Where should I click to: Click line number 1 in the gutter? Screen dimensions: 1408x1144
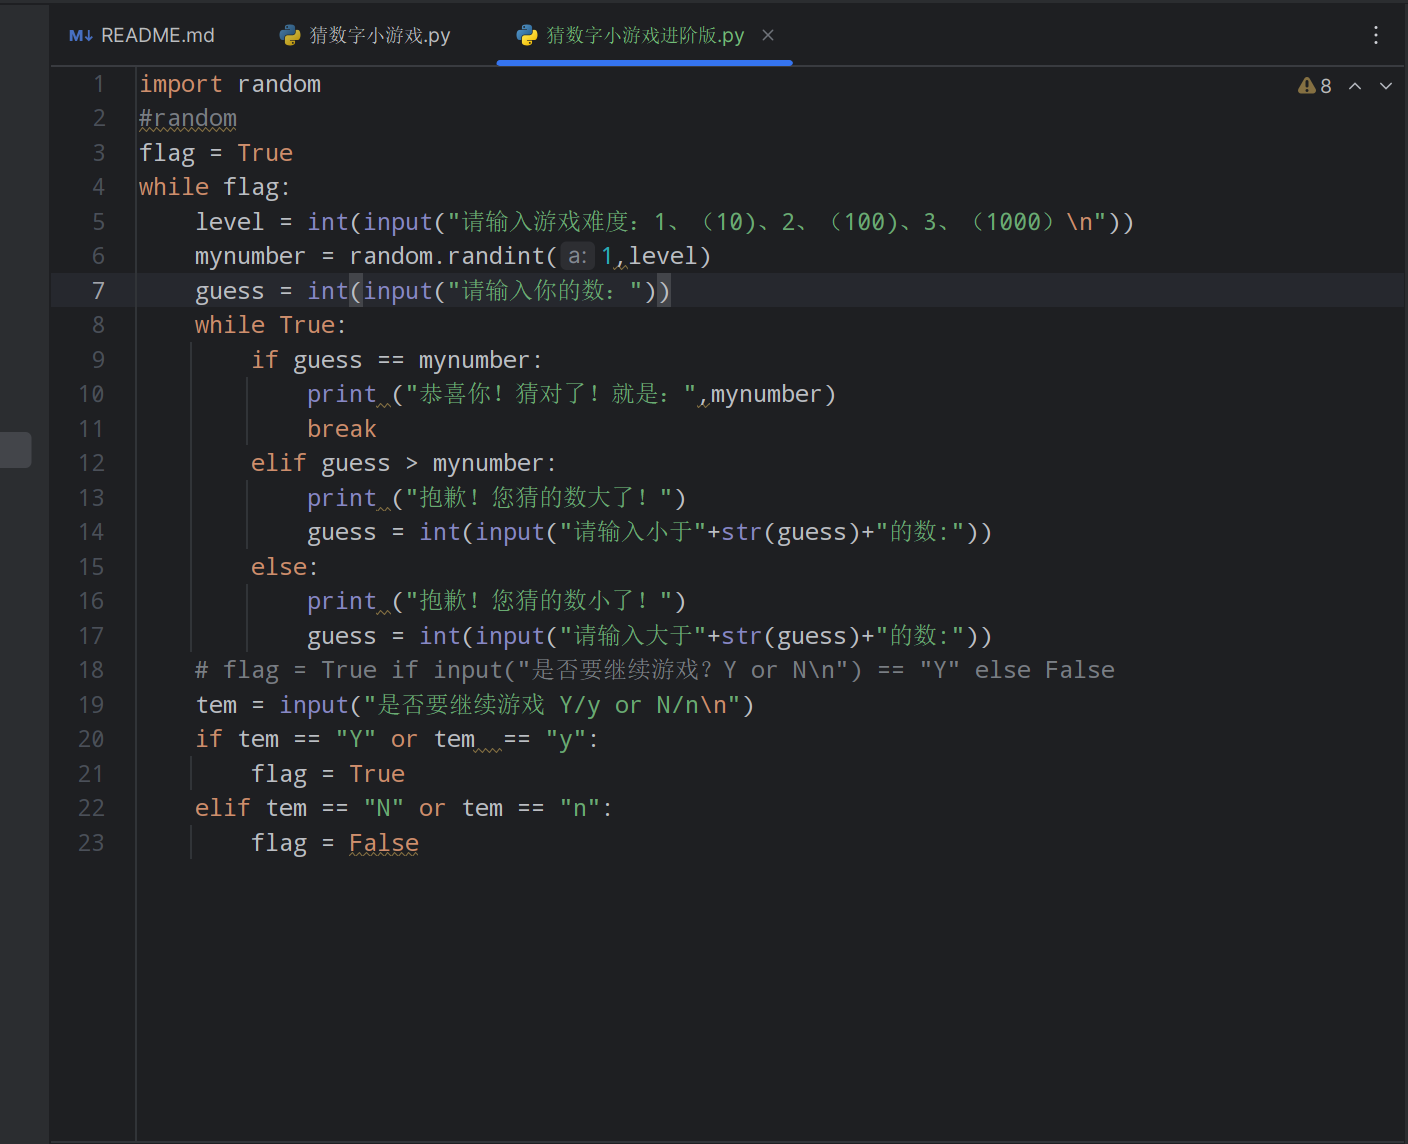(x=98, y=84)
